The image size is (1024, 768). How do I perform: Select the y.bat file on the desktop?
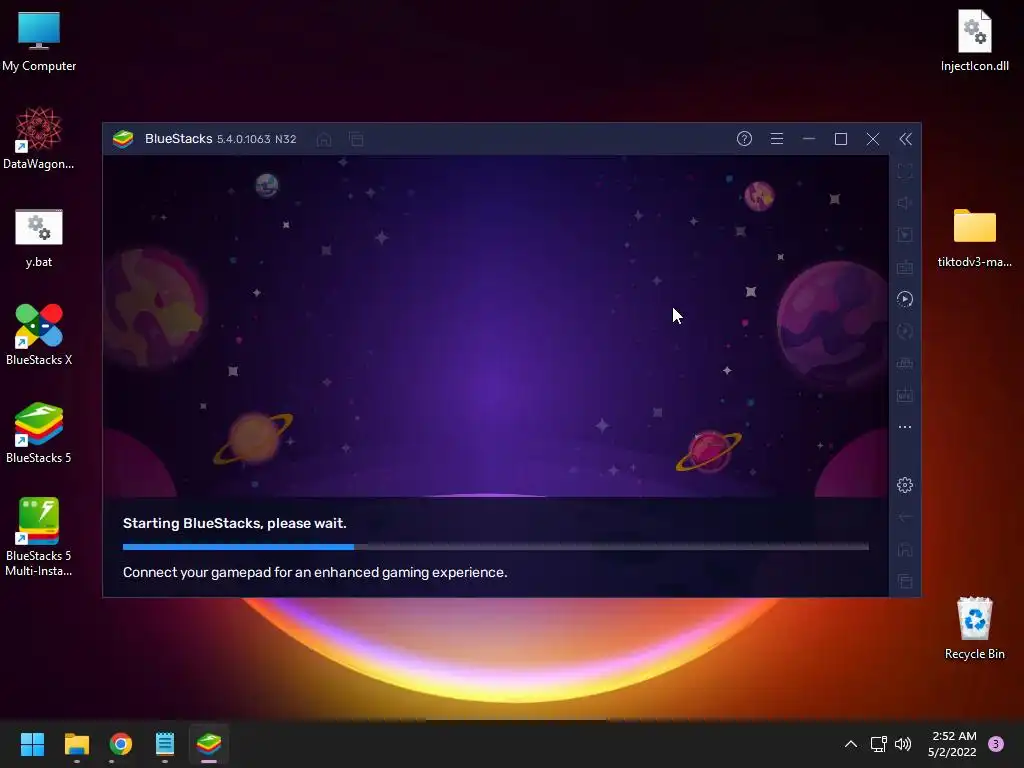point(39,238)
